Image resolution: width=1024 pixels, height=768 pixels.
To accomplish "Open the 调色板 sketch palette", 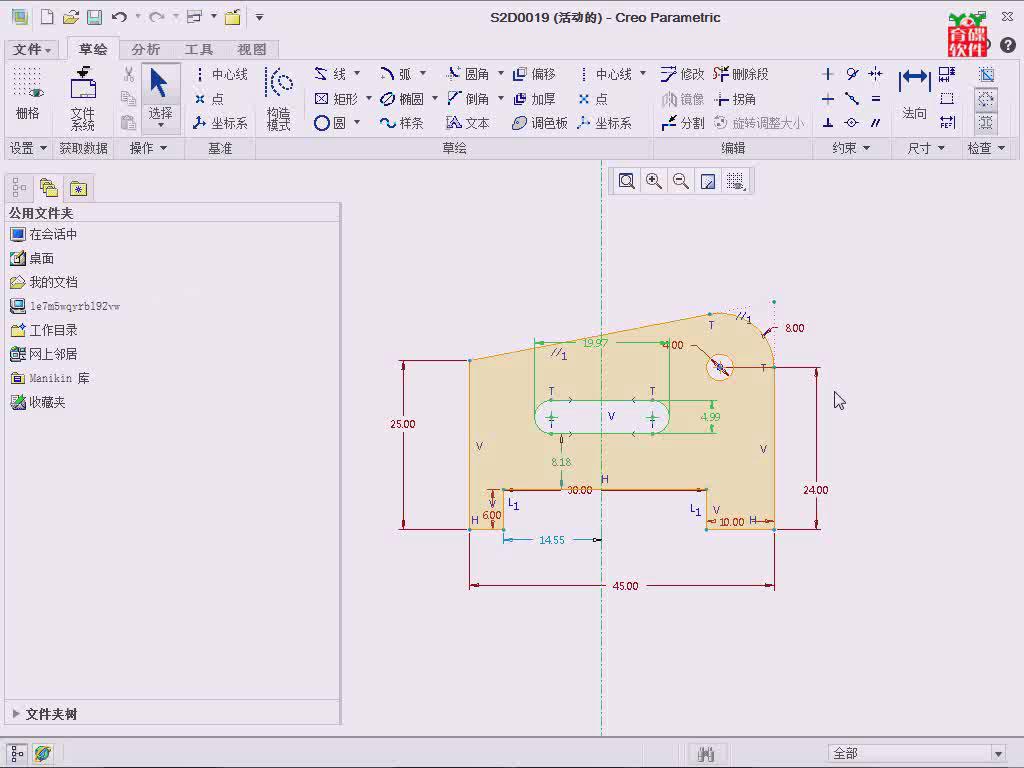I will coord(540,123).
